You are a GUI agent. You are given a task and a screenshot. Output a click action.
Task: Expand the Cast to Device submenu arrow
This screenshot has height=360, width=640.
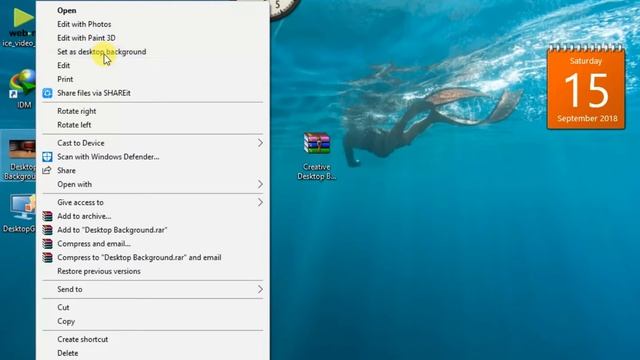(260, 143)
